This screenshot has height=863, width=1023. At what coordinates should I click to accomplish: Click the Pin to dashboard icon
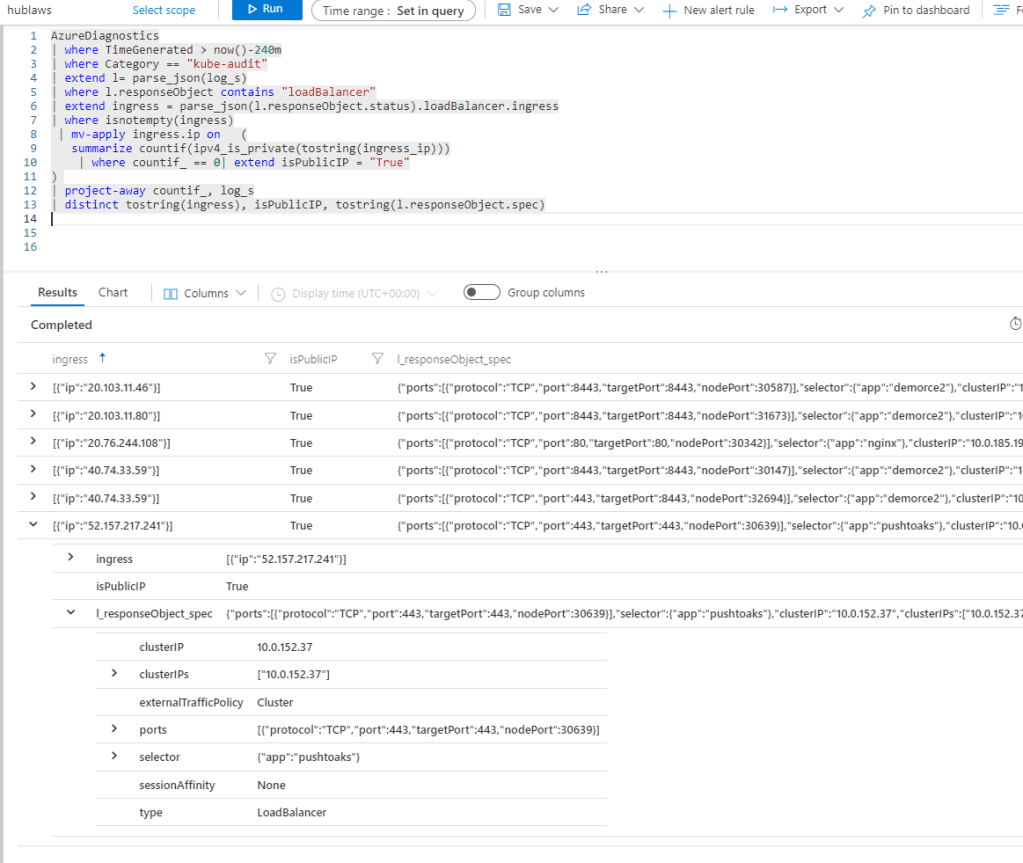tap(868, 10)
